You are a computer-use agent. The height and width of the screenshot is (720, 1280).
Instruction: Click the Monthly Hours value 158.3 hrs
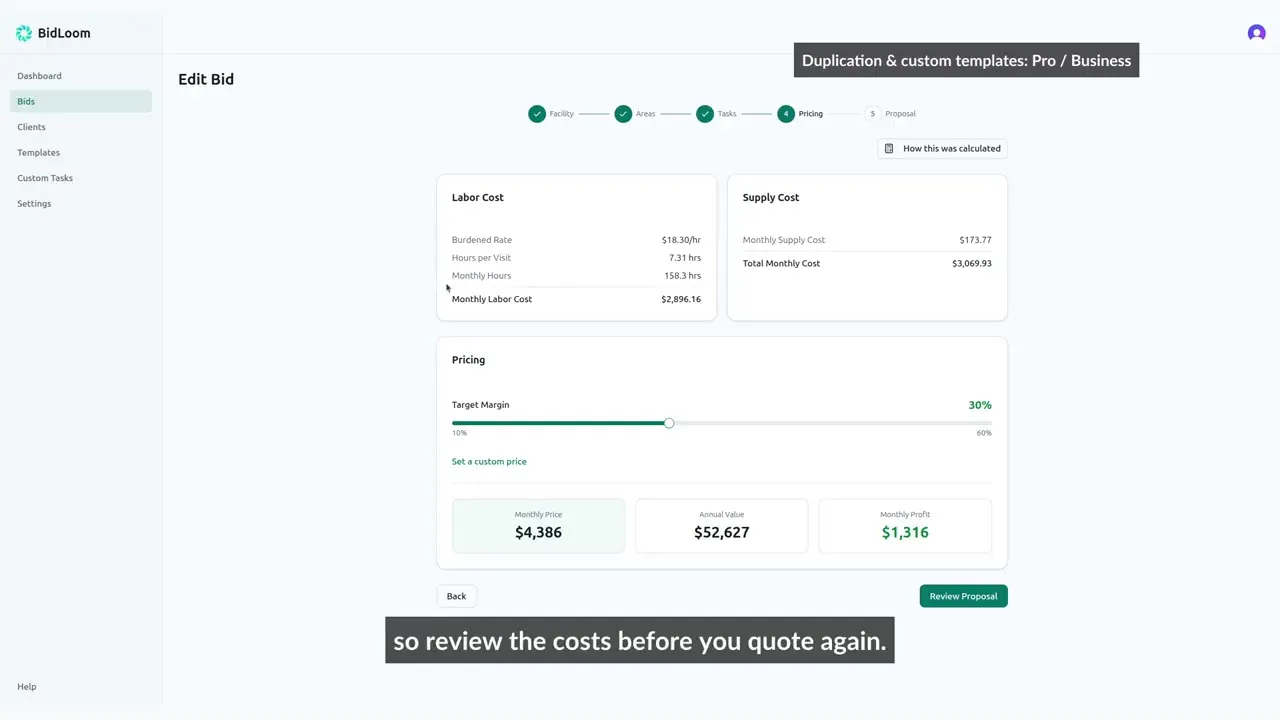(x=683, y=276)
